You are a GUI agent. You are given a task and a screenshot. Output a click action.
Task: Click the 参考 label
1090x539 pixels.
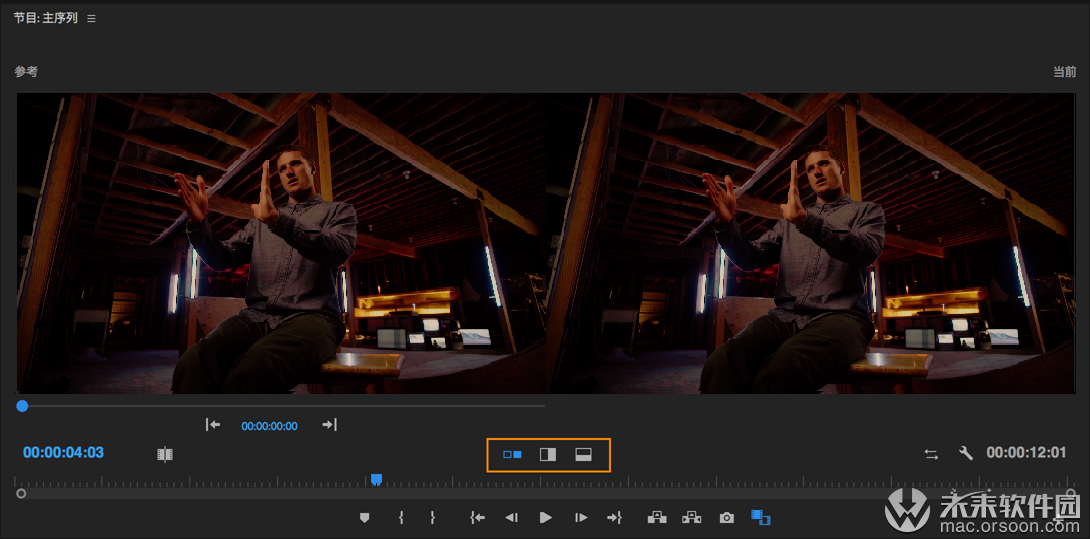26,72
